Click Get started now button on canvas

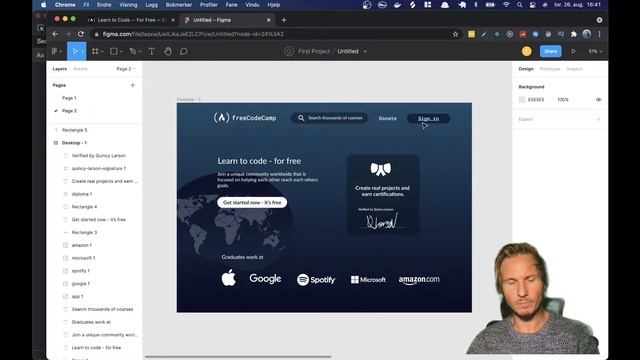[x=252, y=202]
